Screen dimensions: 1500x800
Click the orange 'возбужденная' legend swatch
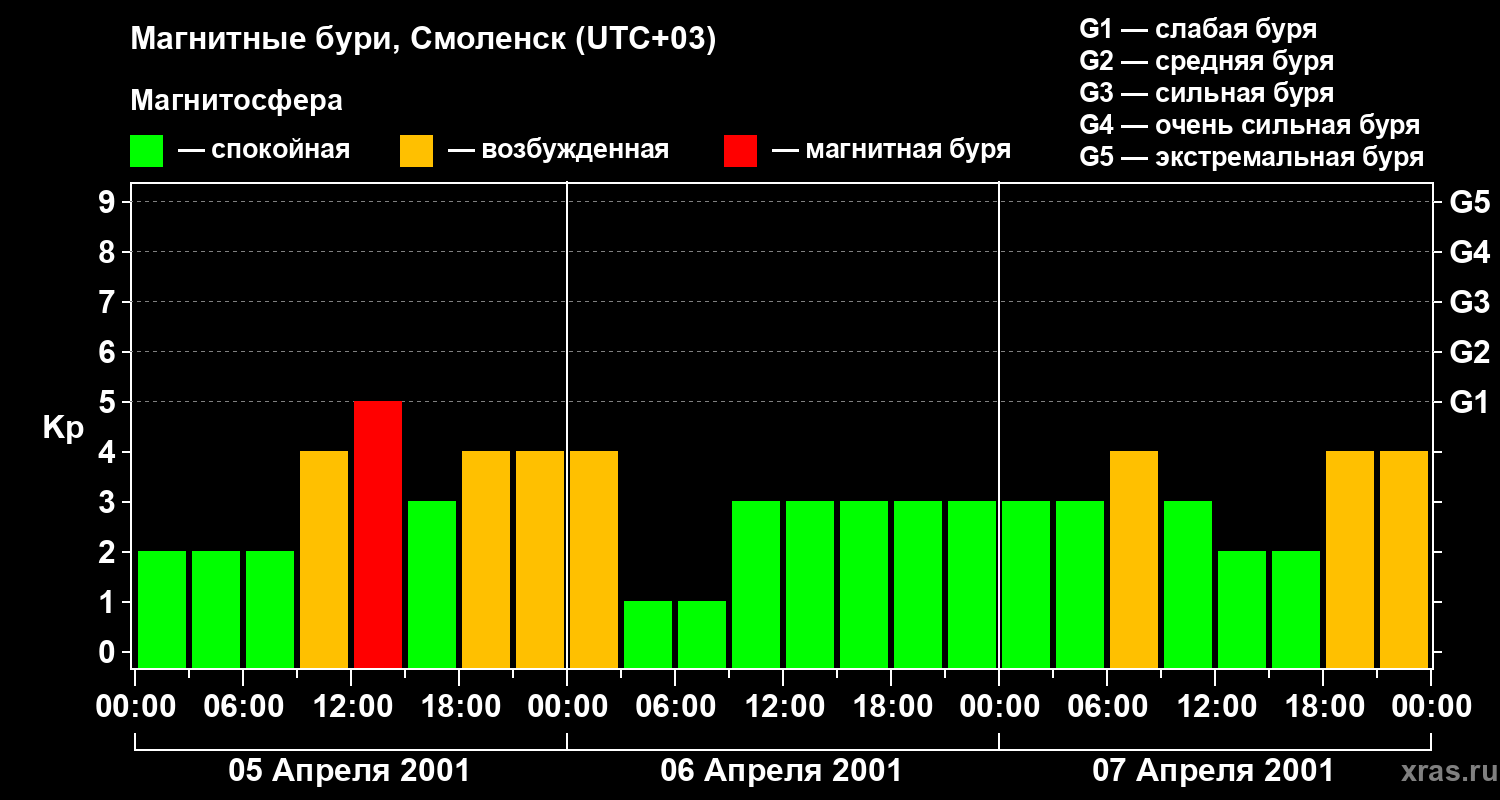click(x=417, y=151)
